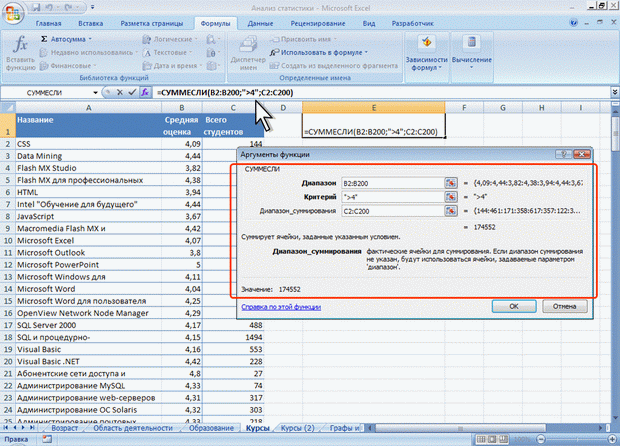Open the Name Box dropdown arrow

coord(95,93)
